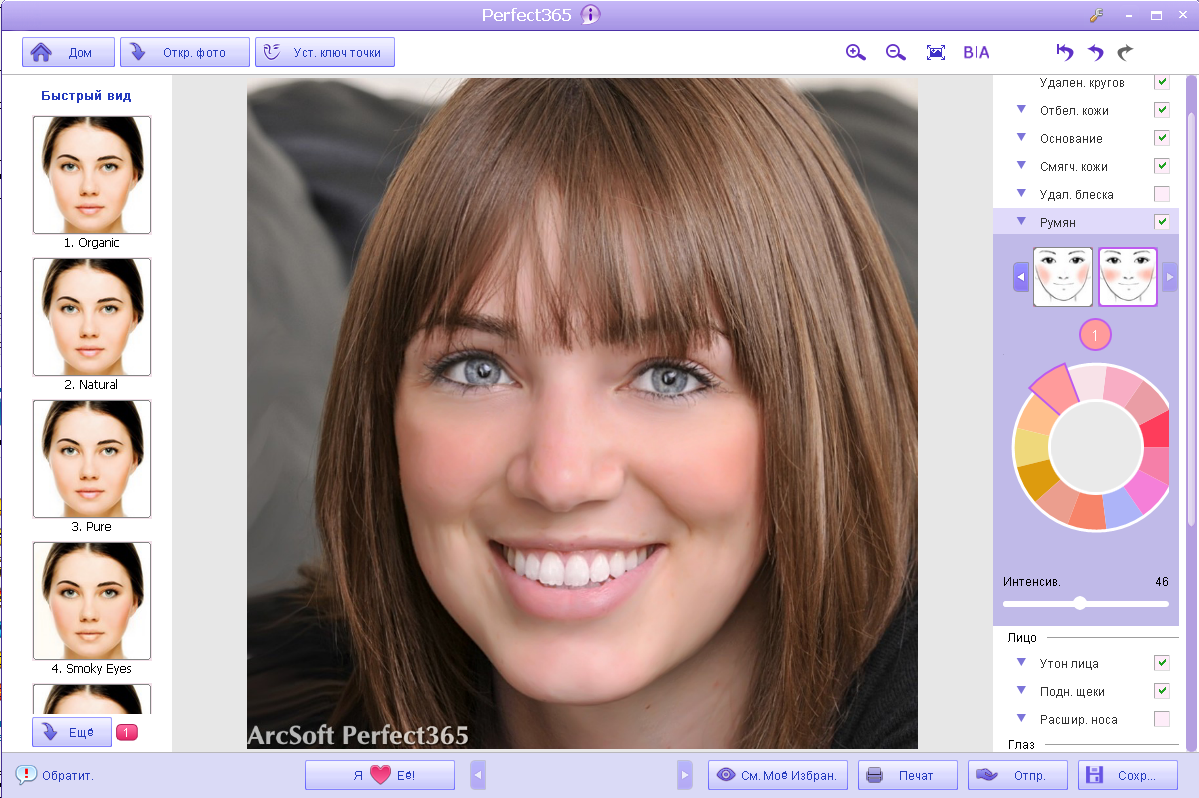
Task: Set key points with Уст. ключ точки
Action: pyautogui.click(x=325, y=52)
